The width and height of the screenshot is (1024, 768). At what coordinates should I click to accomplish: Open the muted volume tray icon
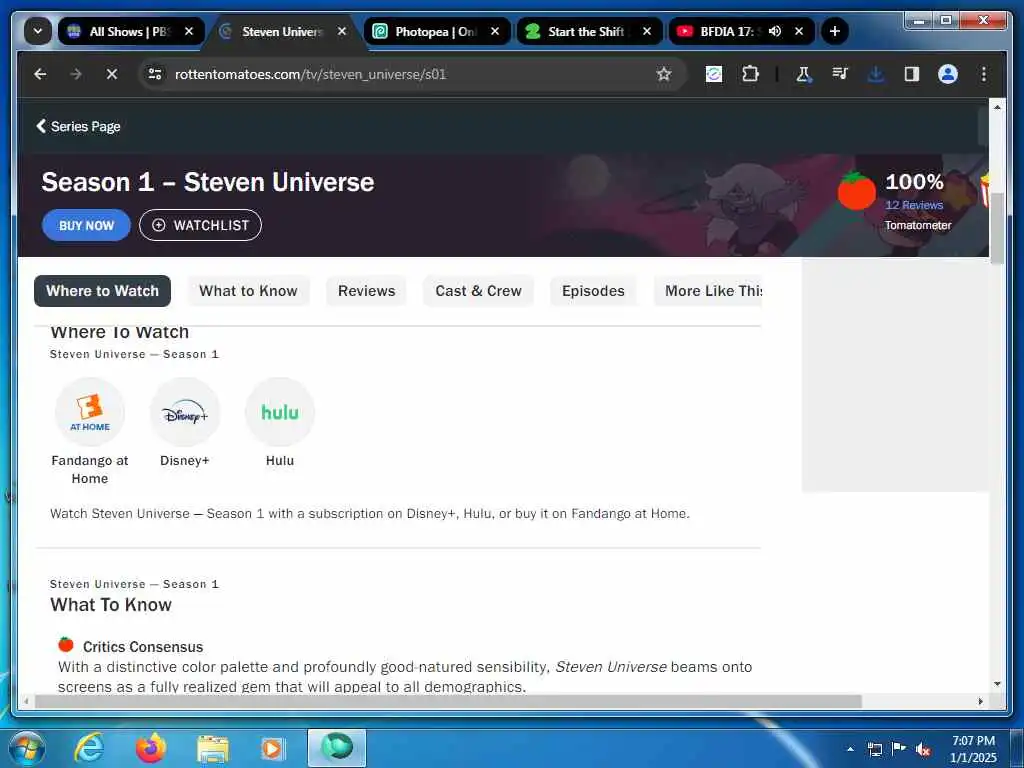[923, 749]
